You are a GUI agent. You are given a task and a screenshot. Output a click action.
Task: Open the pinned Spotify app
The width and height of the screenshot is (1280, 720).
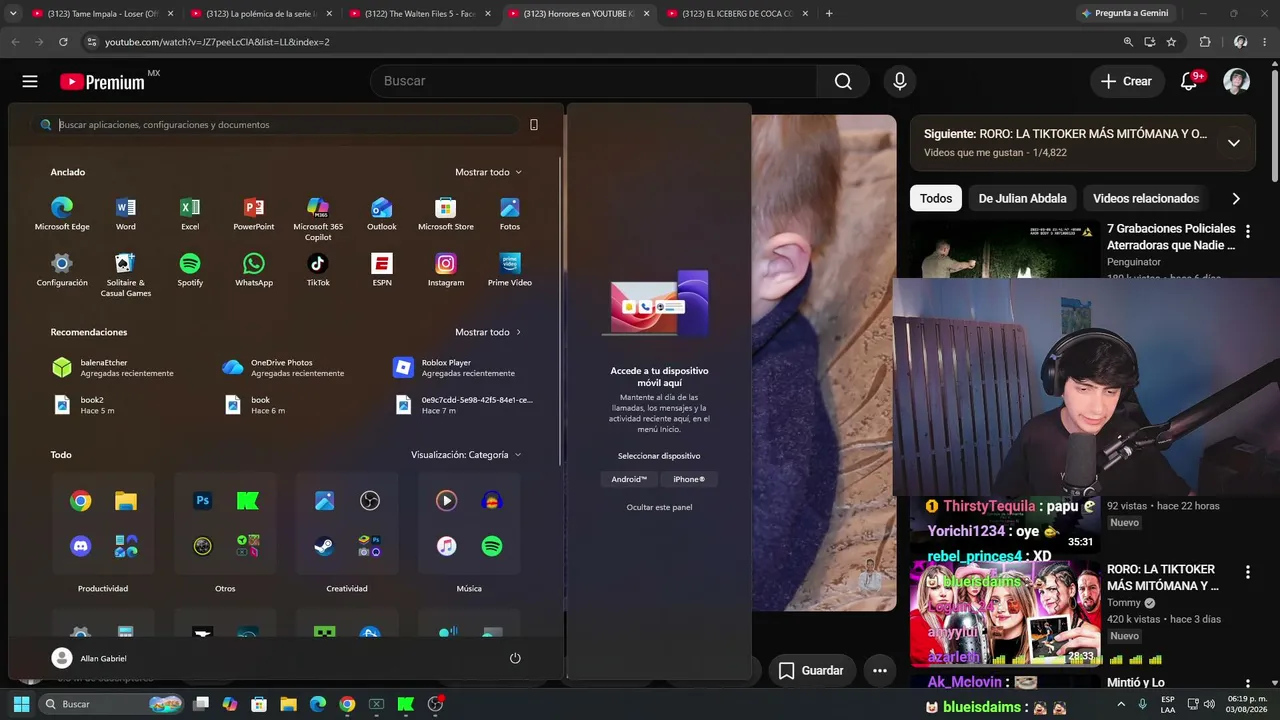pos(190,270)
